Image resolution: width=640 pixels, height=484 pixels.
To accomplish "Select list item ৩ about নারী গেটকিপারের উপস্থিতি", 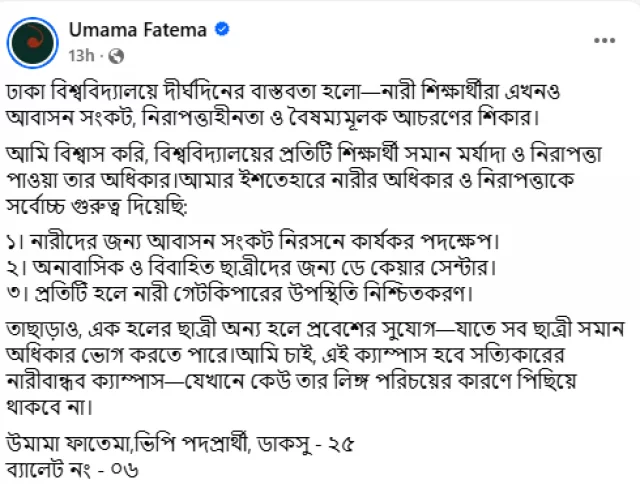I will [x=240, y=293].
